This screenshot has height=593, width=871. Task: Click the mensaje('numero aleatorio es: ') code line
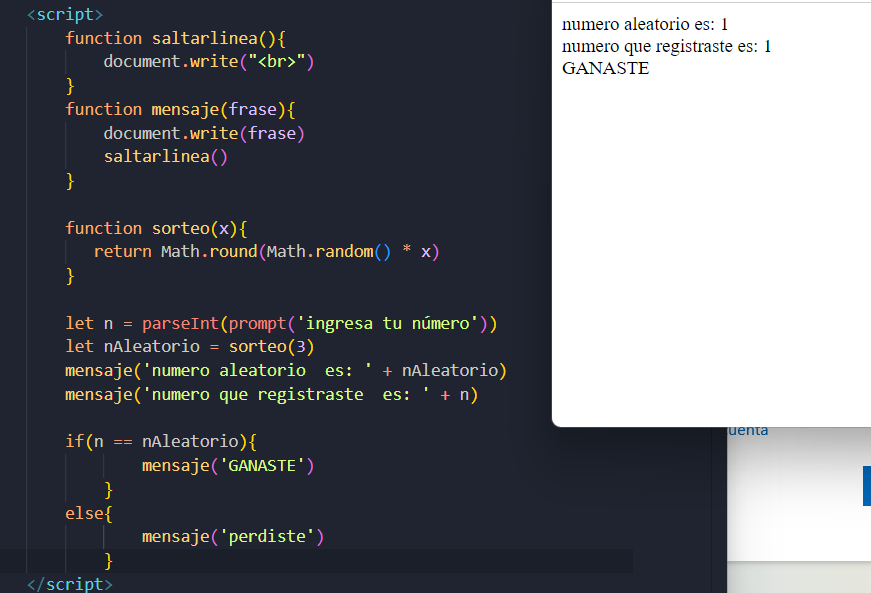click(286, 370)
